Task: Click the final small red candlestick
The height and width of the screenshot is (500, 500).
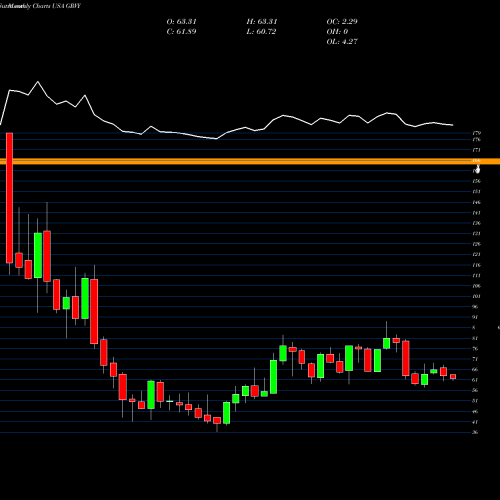Action: [x=453, y=377]
